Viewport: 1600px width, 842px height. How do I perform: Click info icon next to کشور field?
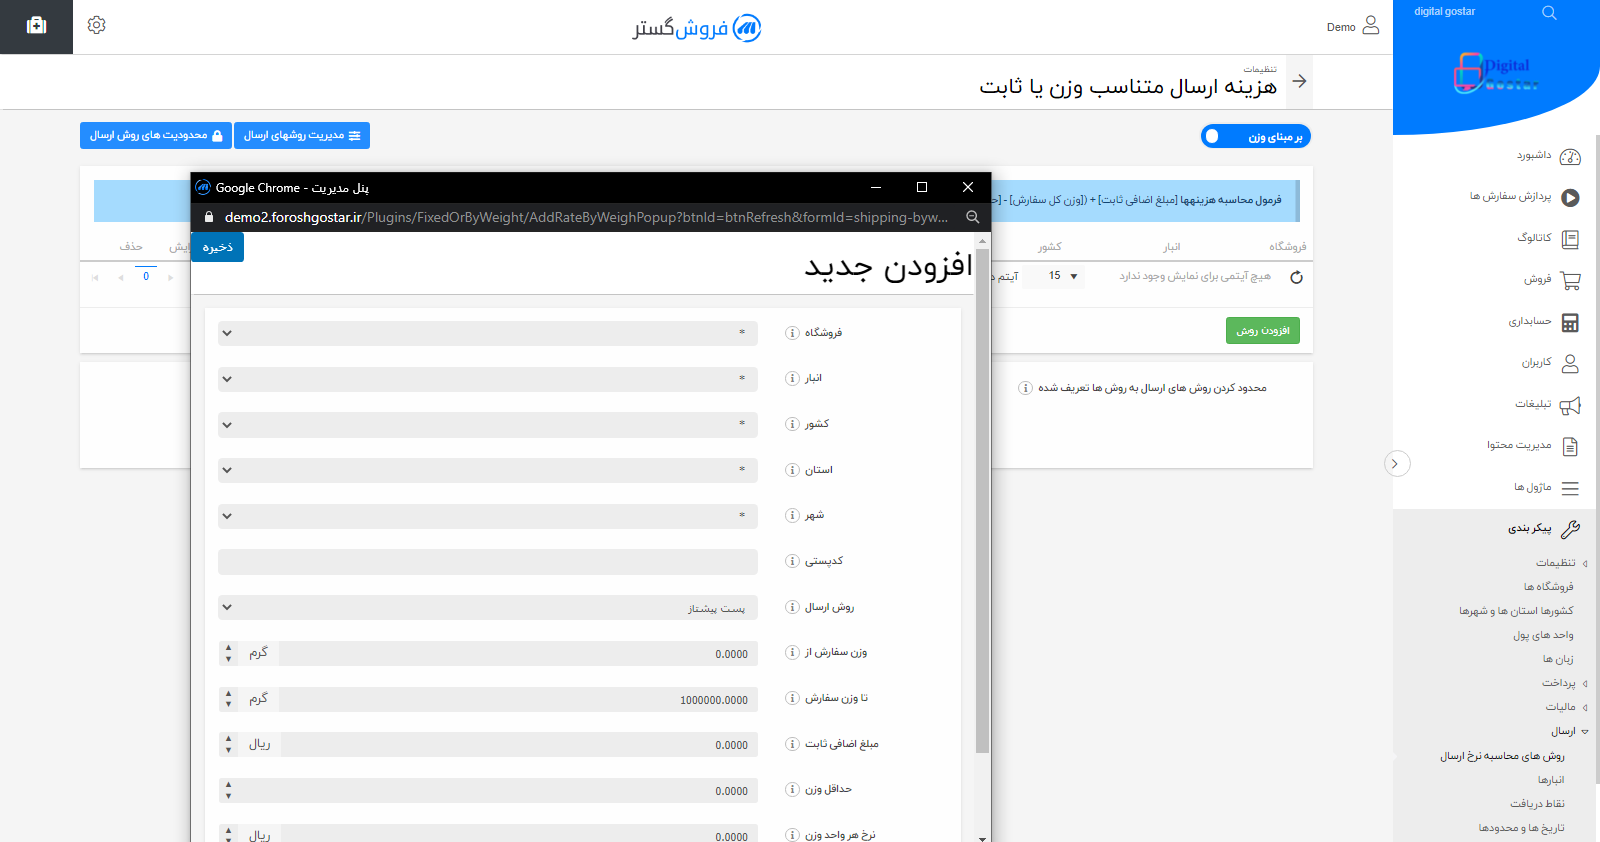pos(792,424)
